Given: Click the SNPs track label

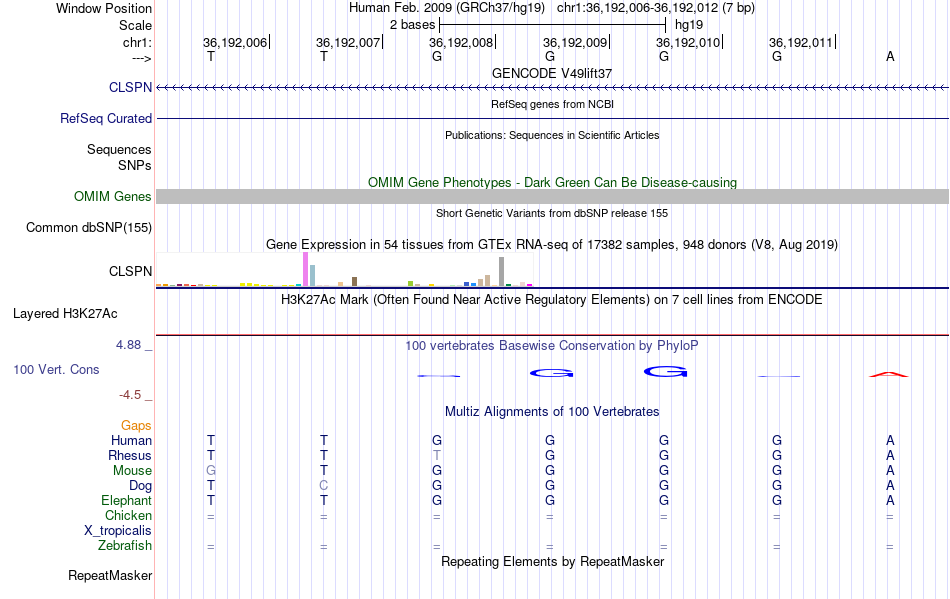Looking at the screenshot, I should click(x=135, y=165).
